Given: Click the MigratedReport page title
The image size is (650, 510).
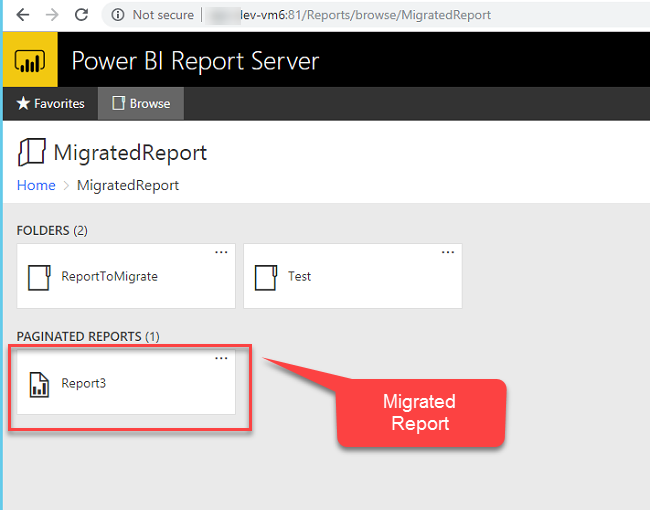Looking at the screenshot, I should [130, 153].
